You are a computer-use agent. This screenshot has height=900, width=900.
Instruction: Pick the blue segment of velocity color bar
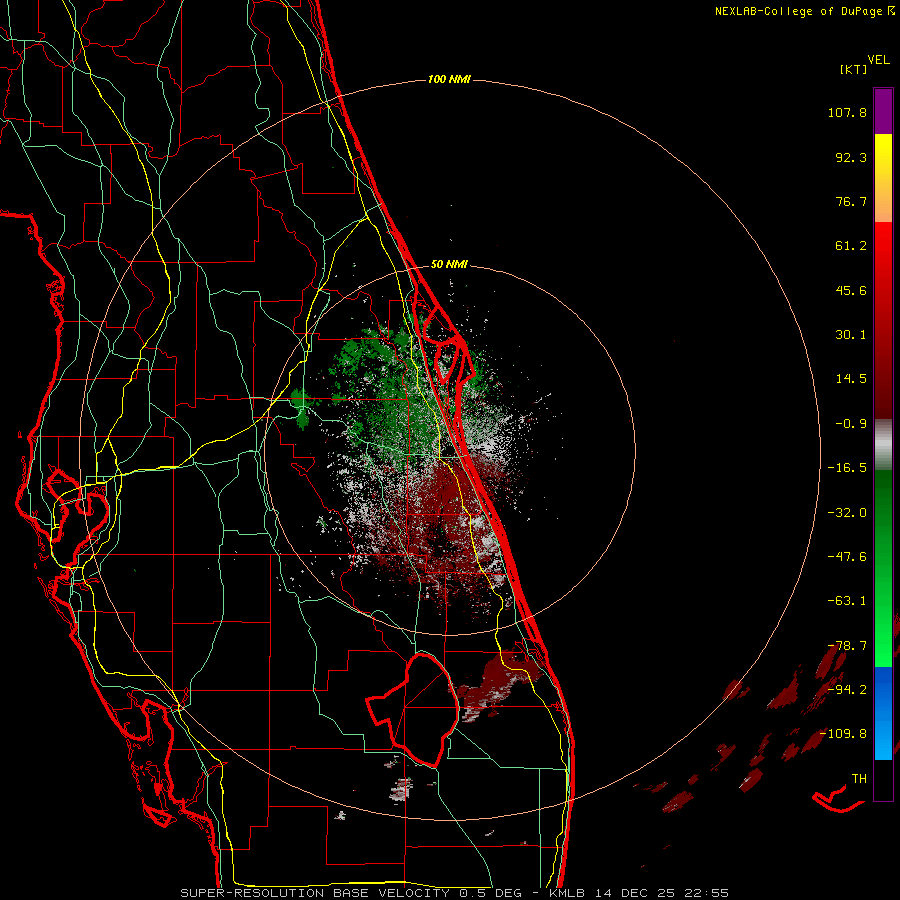click(x=883, y=713)
